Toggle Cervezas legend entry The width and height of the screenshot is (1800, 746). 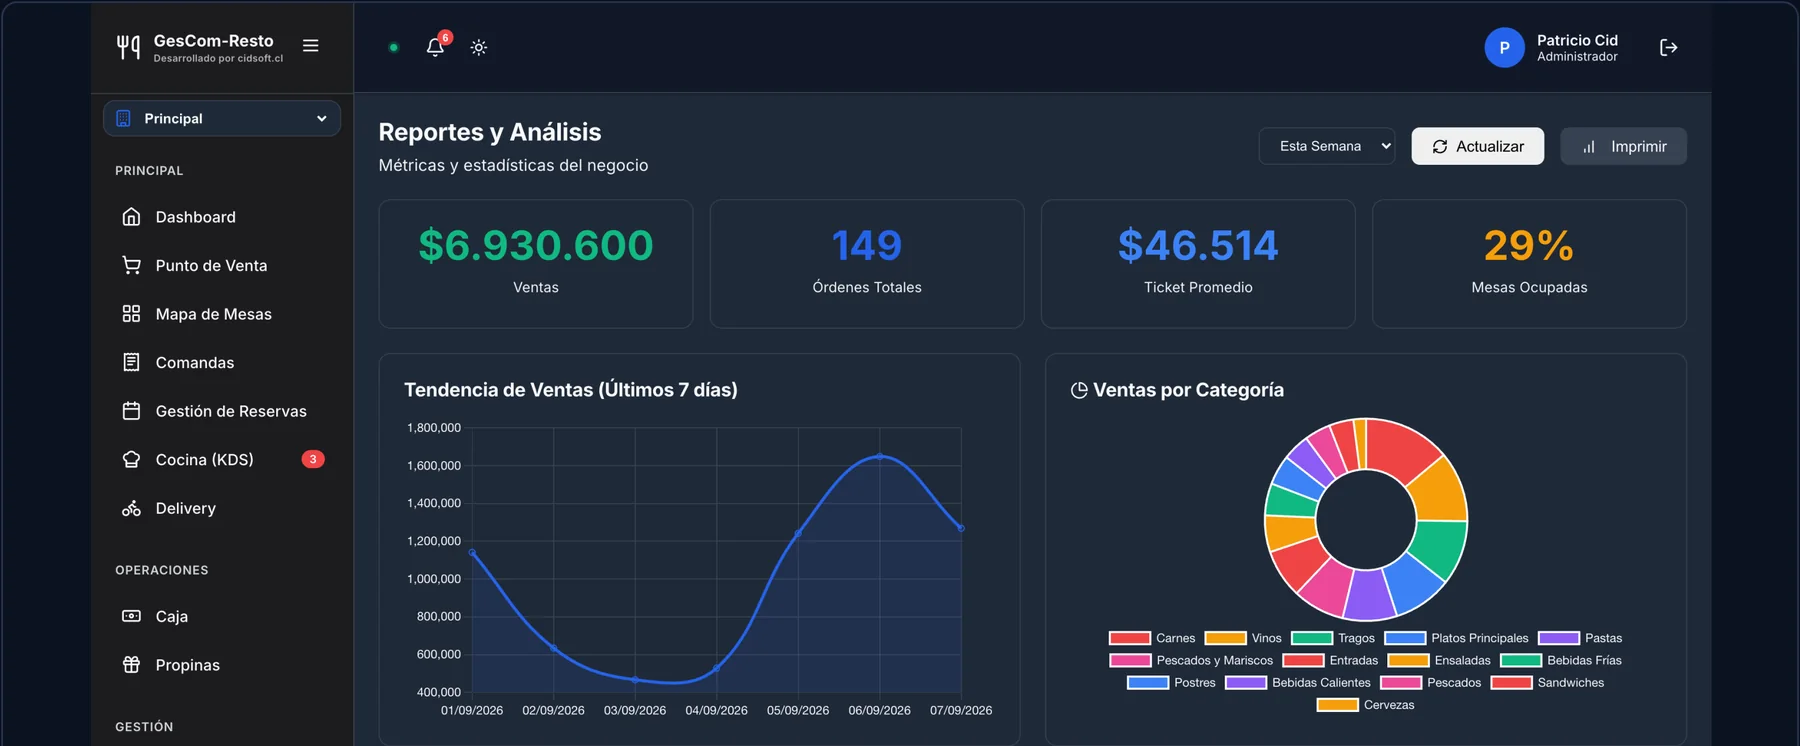1366,705
